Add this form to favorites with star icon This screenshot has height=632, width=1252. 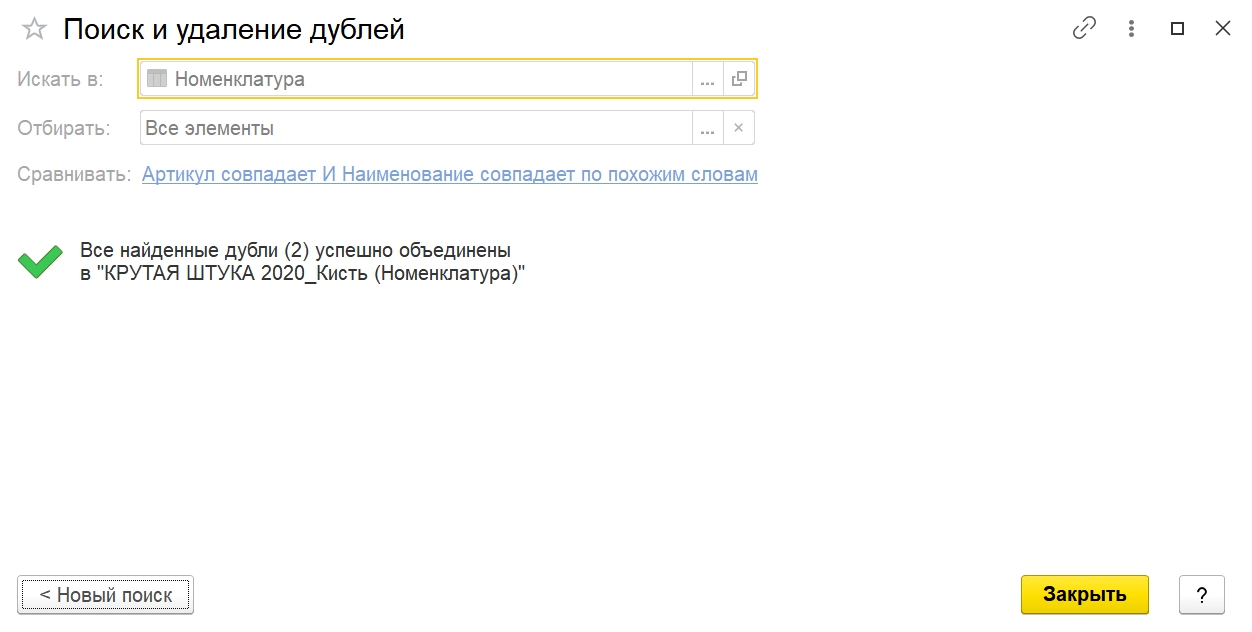[x=34, y=29]
